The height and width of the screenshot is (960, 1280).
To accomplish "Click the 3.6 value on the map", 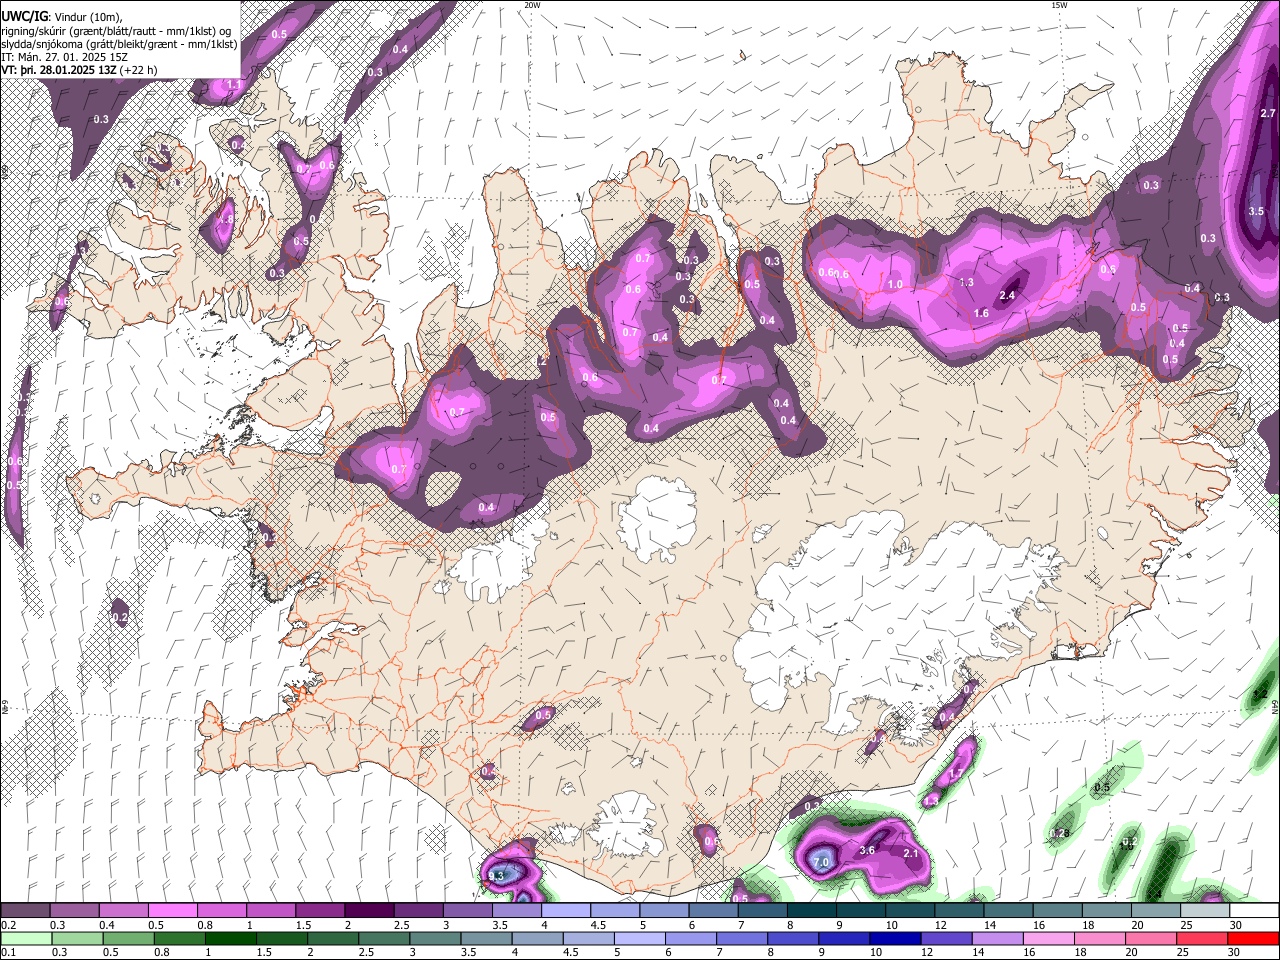I will tap(867, 850).
